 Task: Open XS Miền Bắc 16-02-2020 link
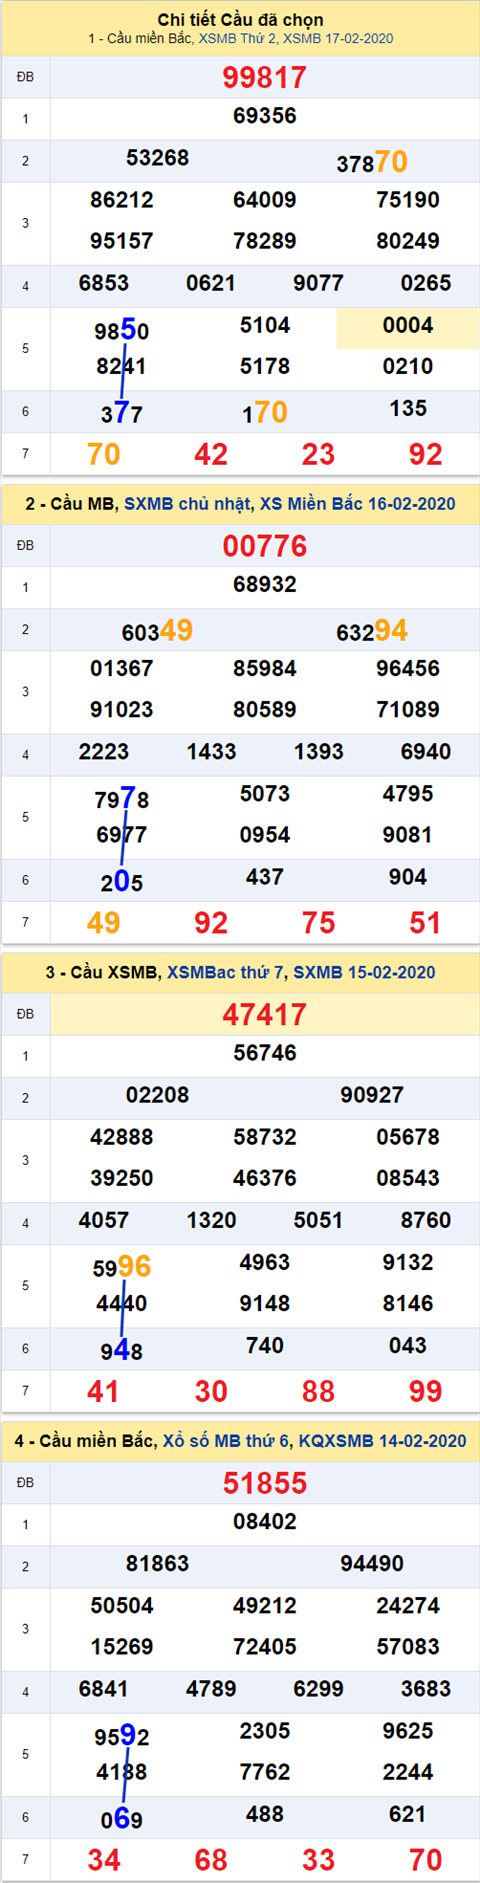click(358, 504)
